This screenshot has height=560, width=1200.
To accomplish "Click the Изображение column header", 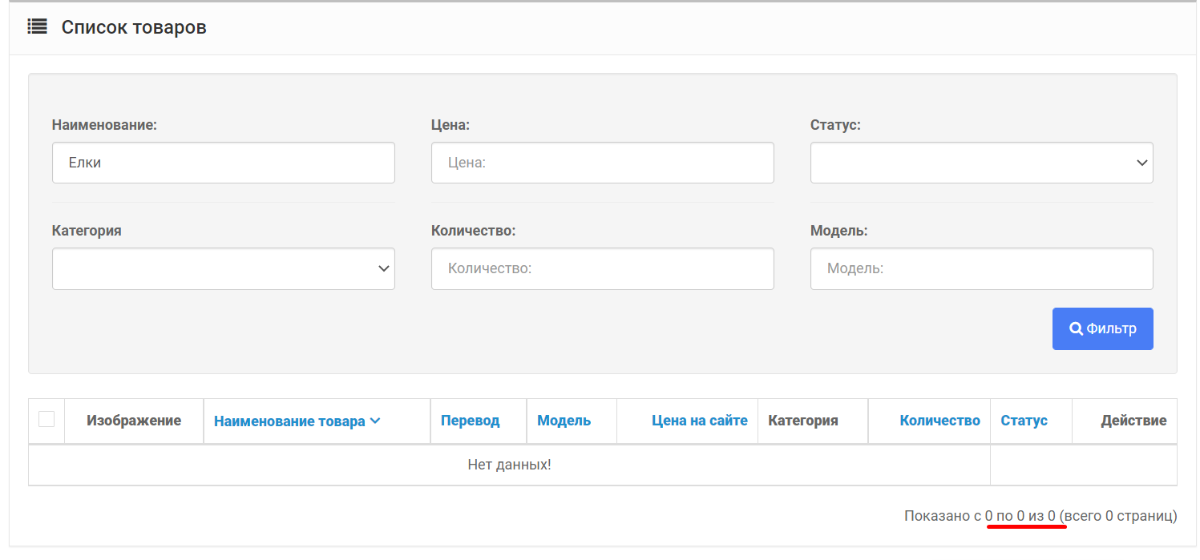I will point(134,421).
